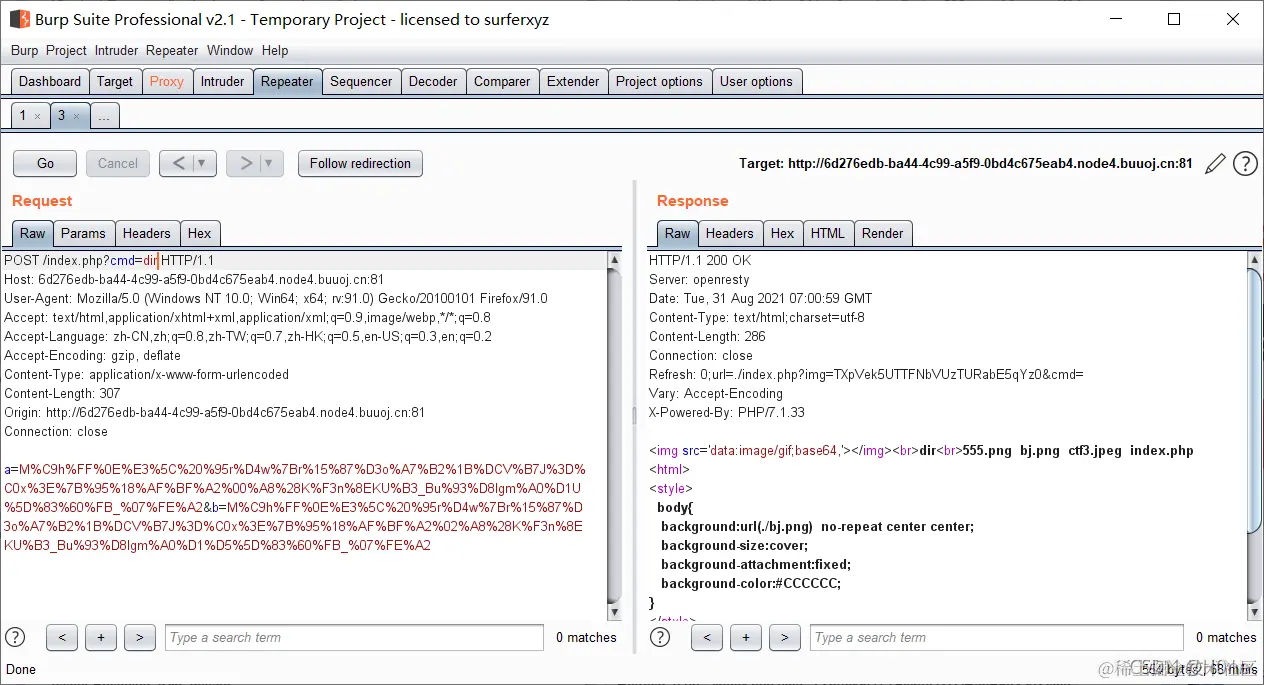Viewport: 1264px width, 685px height.
Task: Jump to previous match in request search
Action: (62, 637)
